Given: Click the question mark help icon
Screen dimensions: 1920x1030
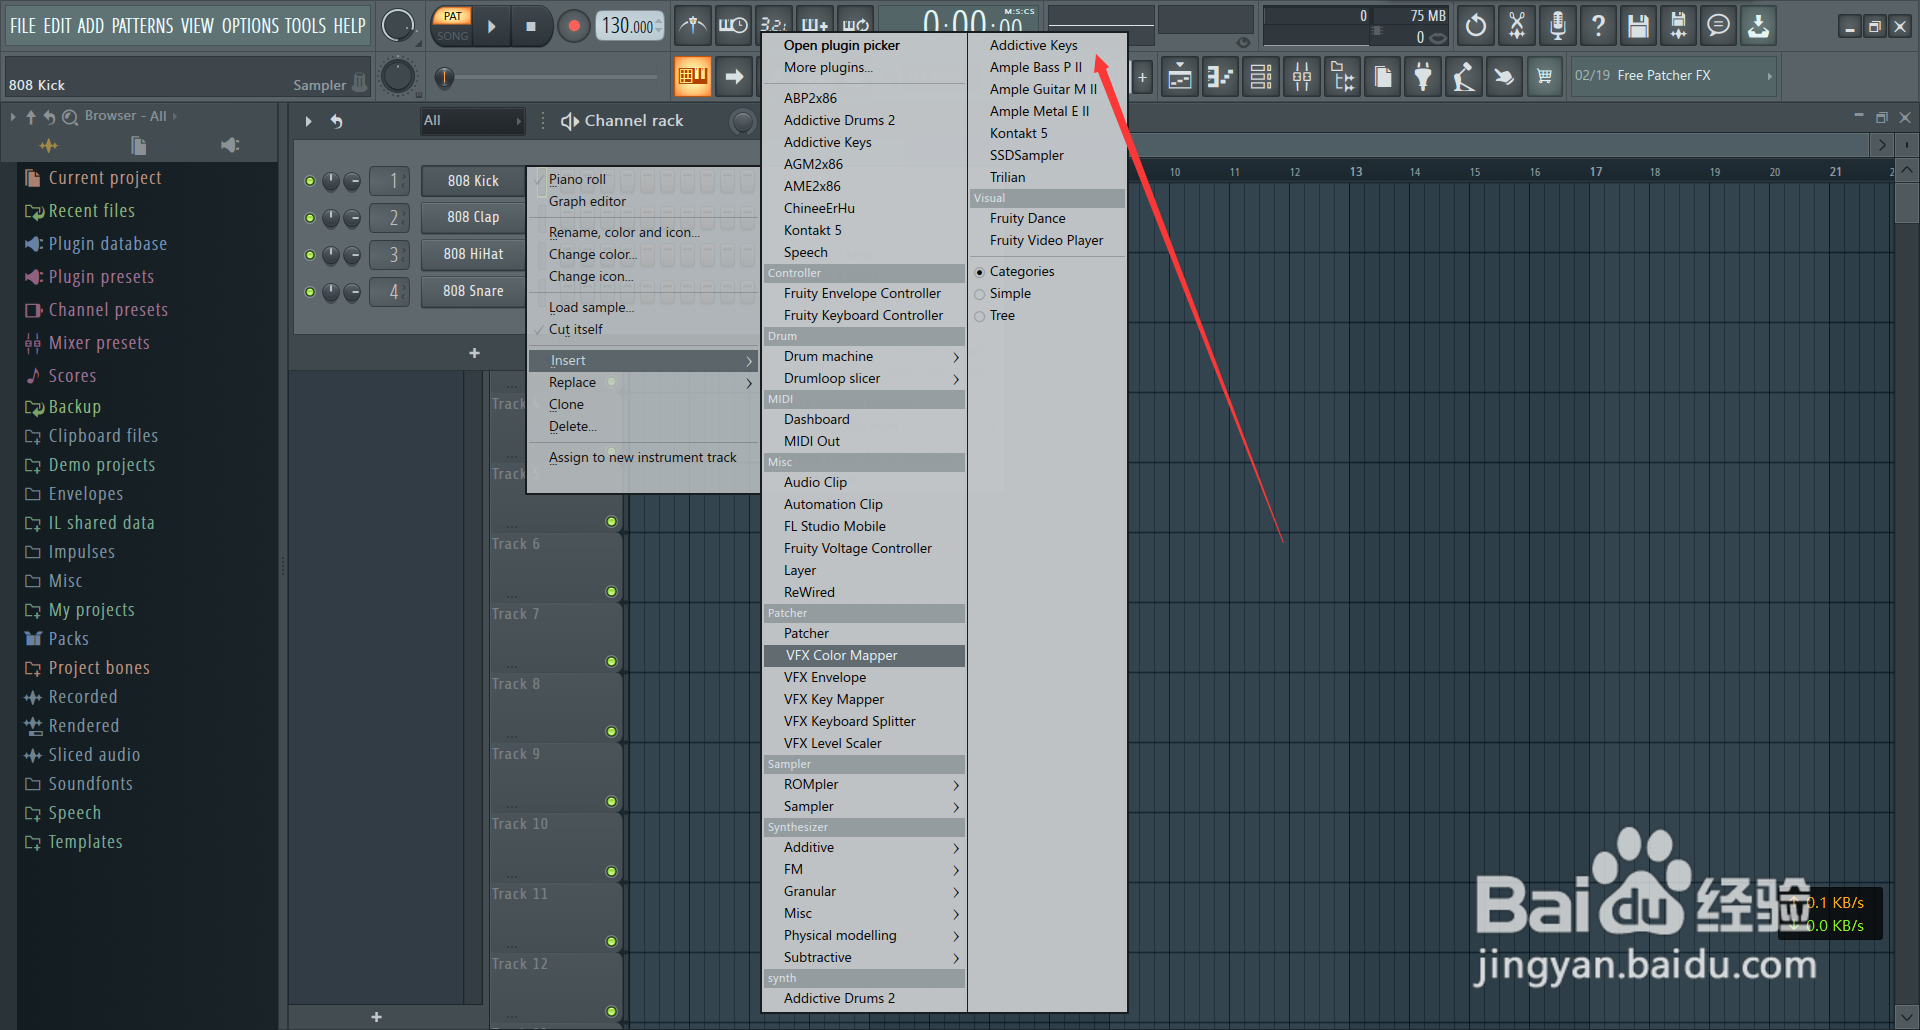Looking at the screenshot, I should click(x=1598, y=26).
